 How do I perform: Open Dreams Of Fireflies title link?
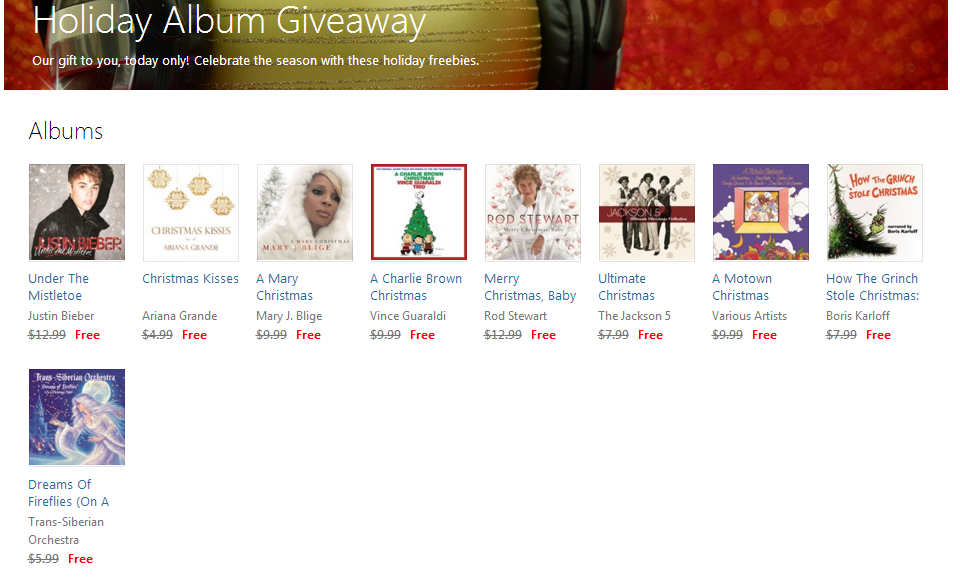pos(69,493)
